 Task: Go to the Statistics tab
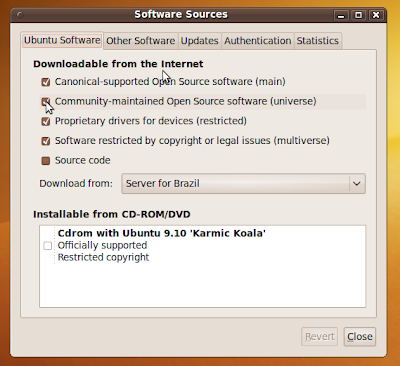(317, 41)
